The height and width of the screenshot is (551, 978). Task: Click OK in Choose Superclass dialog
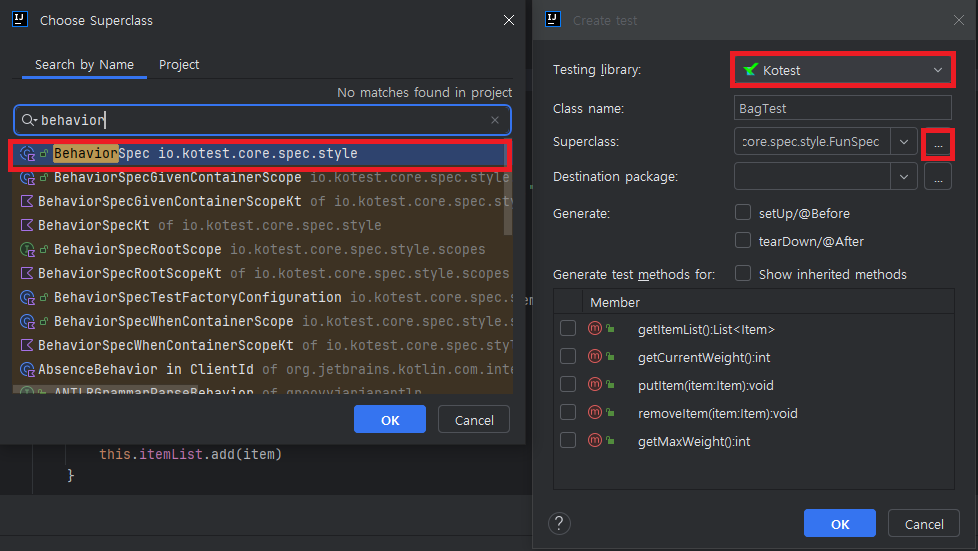(x=390, y=419)
